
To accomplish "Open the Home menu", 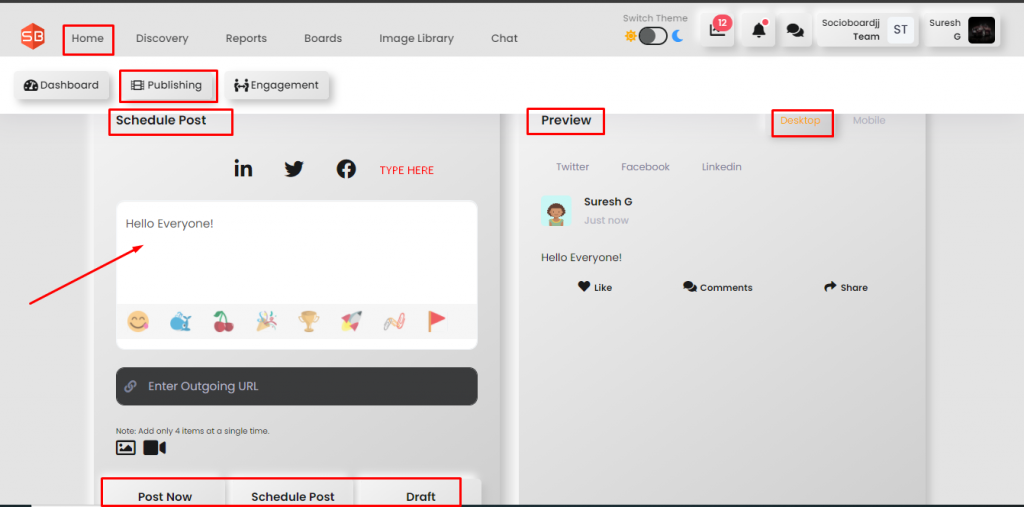I will (88, 39).
